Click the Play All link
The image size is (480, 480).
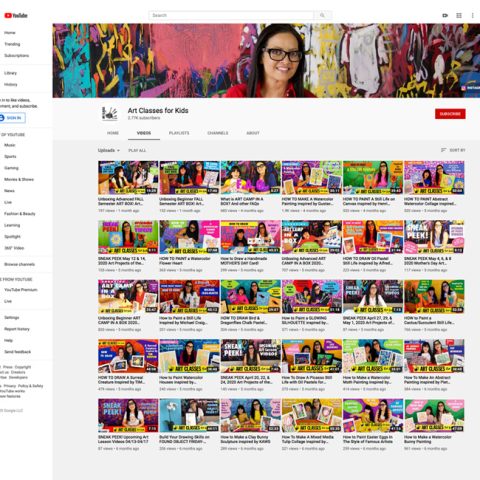(137, 150)
